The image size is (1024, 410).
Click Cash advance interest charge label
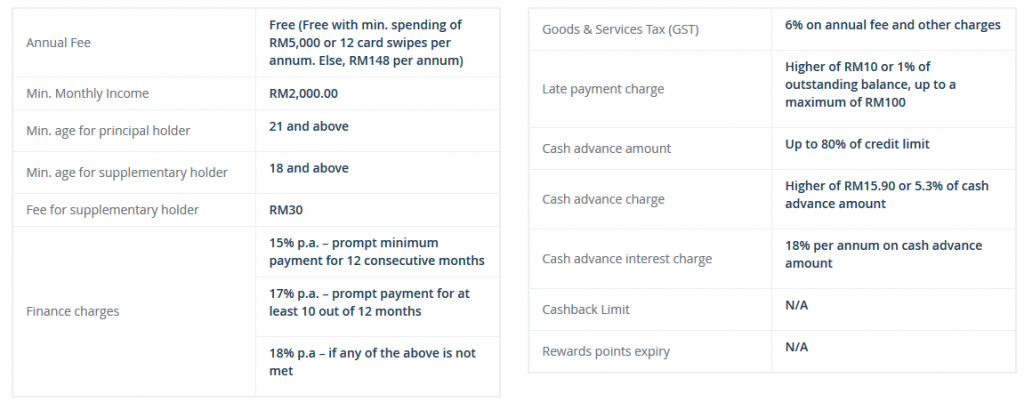click(626, 259)
